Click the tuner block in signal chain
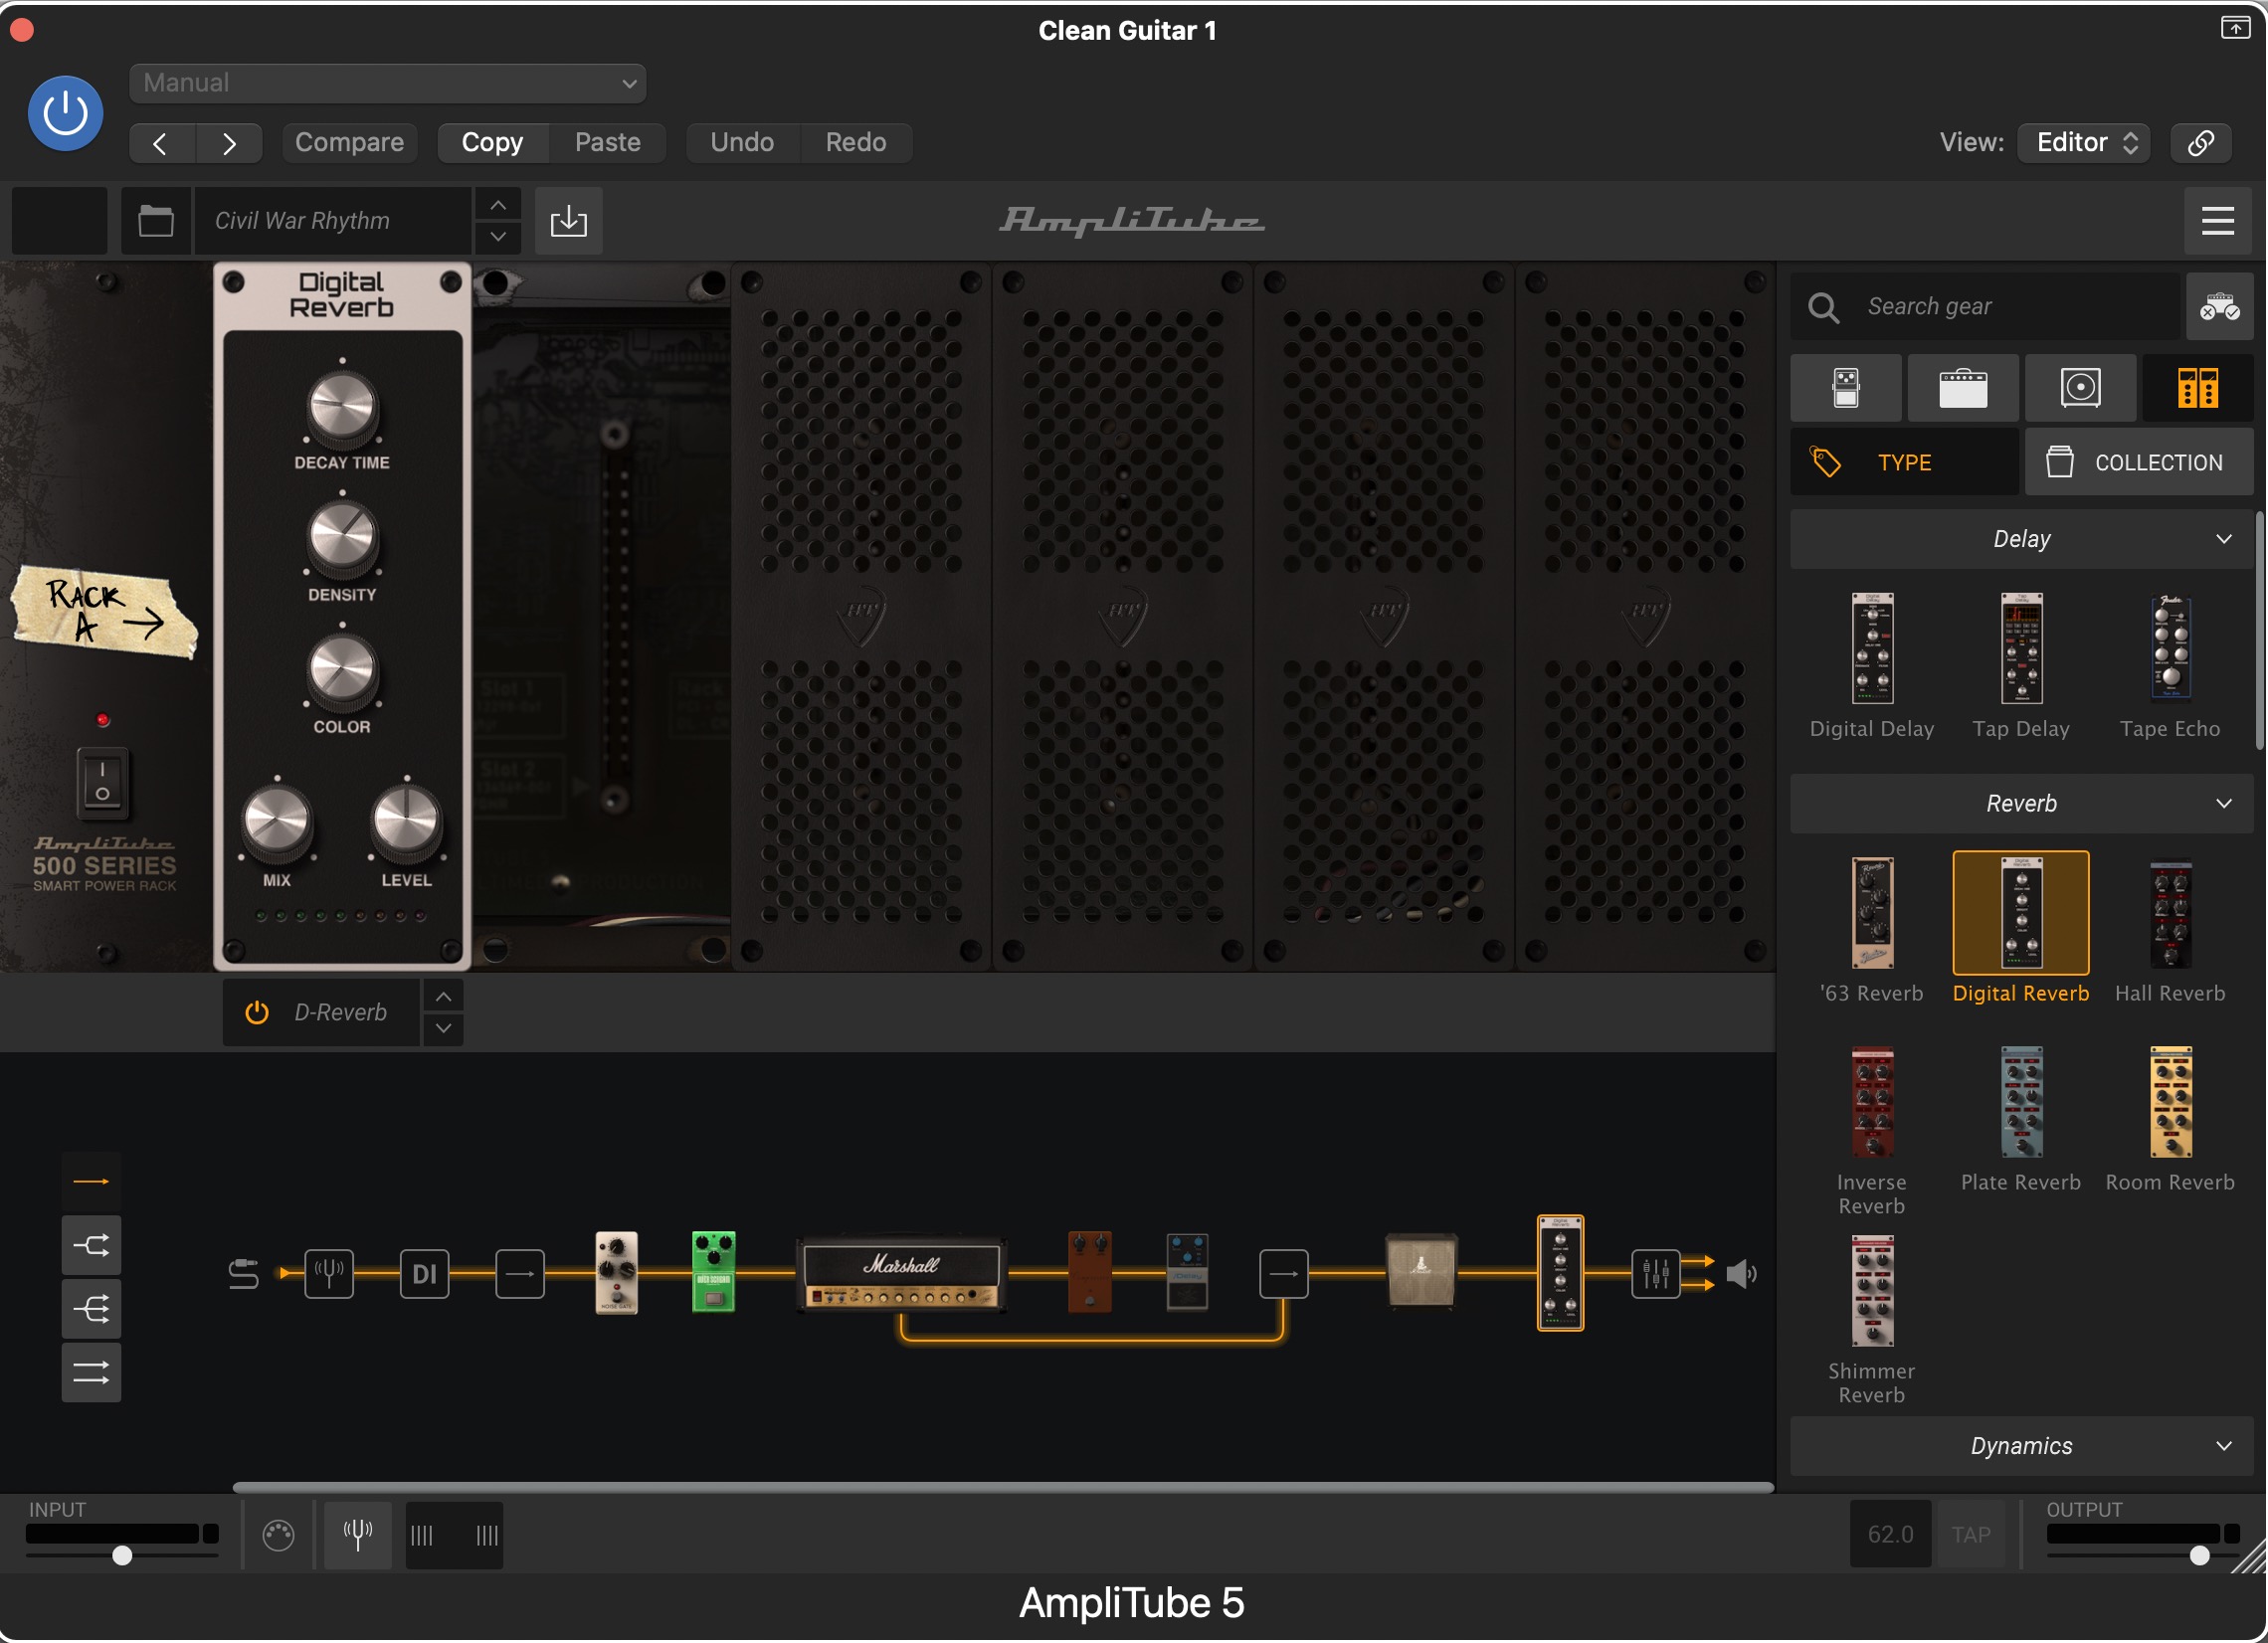2268x1643 pixels. tap(329, 1274)
